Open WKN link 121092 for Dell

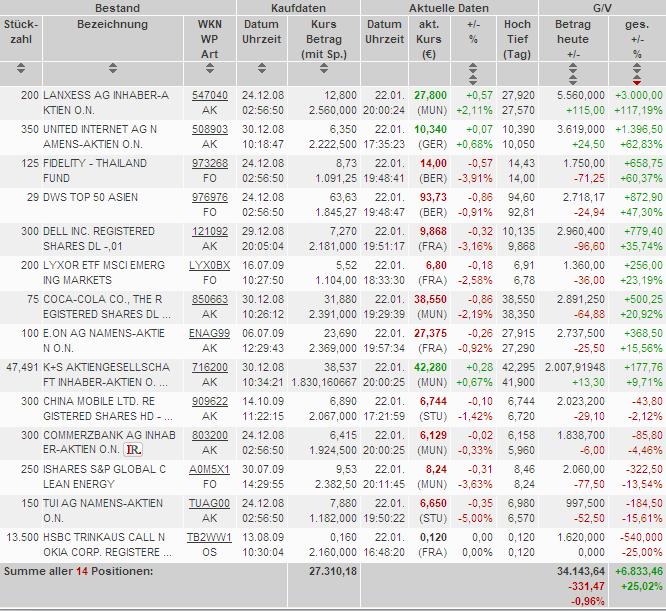click(210, 231)
